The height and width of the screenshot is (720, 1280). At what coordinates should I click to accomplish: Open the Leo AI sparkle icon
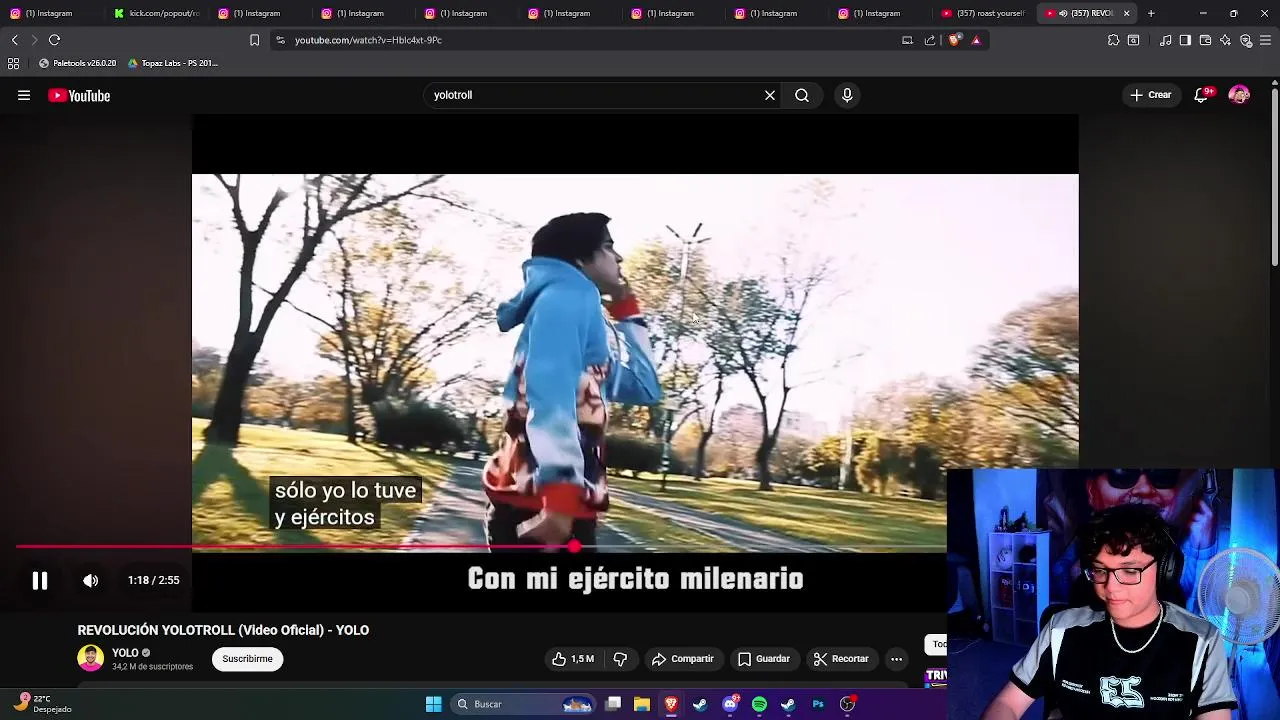(x=1225, y=40)
